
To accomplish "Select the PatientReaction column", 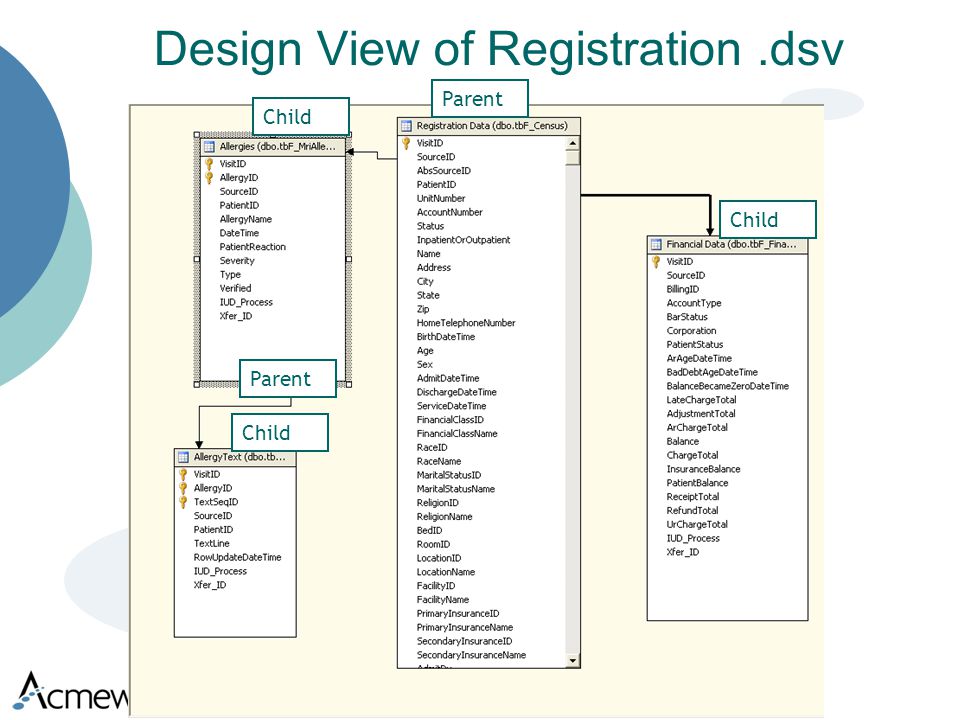I will pos(252,247).
